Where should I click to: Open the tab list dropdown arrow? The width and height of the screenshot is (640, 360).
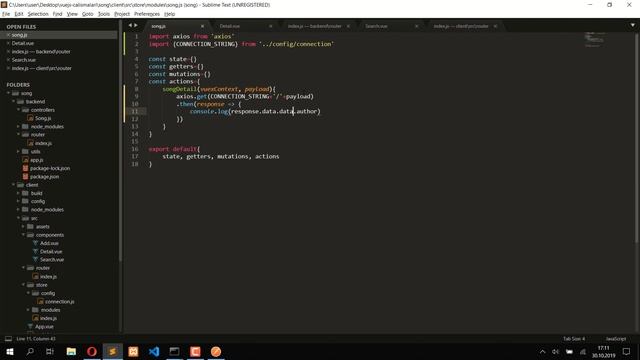coord(632,25)
